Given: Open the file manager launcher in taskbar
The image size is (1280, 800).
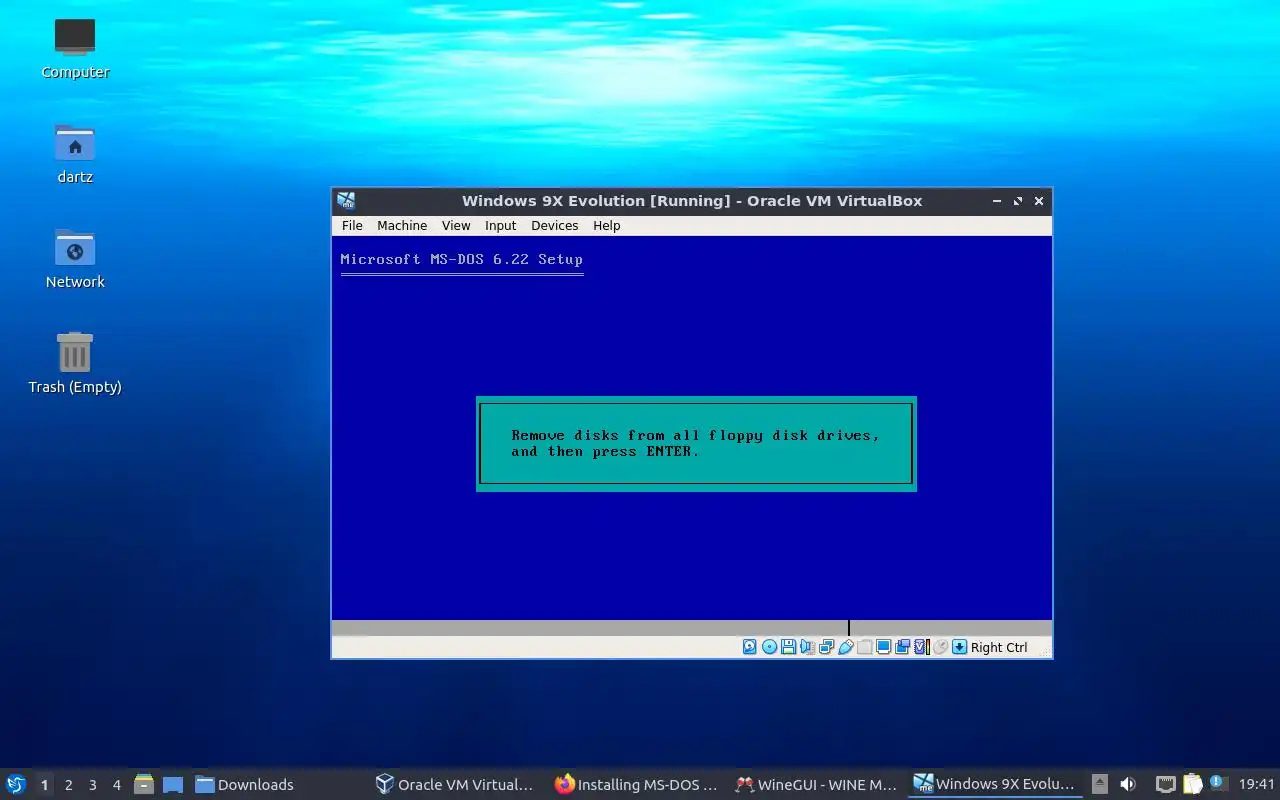Looking at the screenshot, I should pyautogui.click(x=144, y=784).
